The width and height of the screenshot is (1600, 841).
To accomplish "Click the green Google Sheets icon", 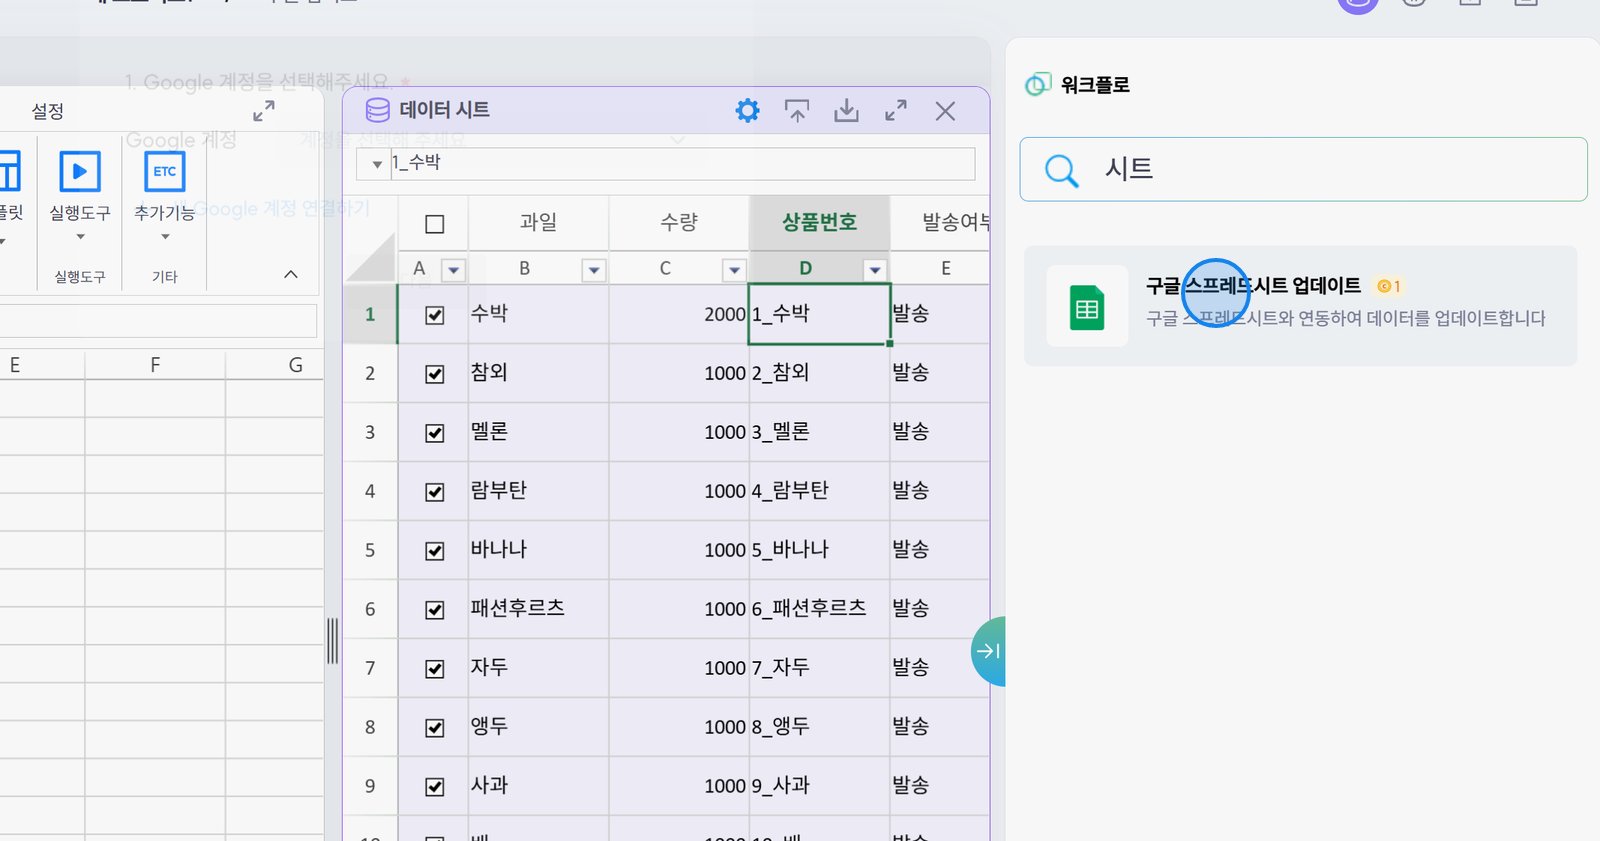I will [x=1087, y=307].
